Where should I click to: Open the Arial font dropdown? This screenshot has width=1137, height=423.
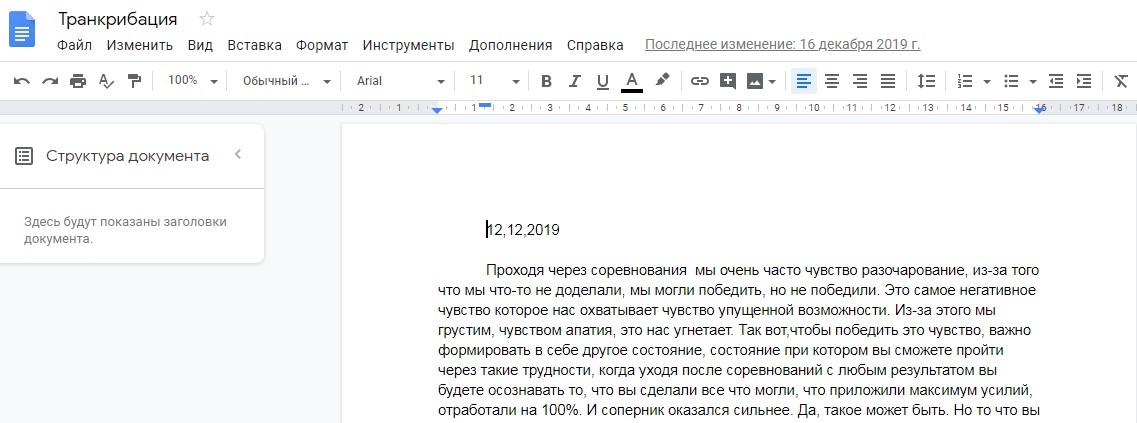coord(400,81)
